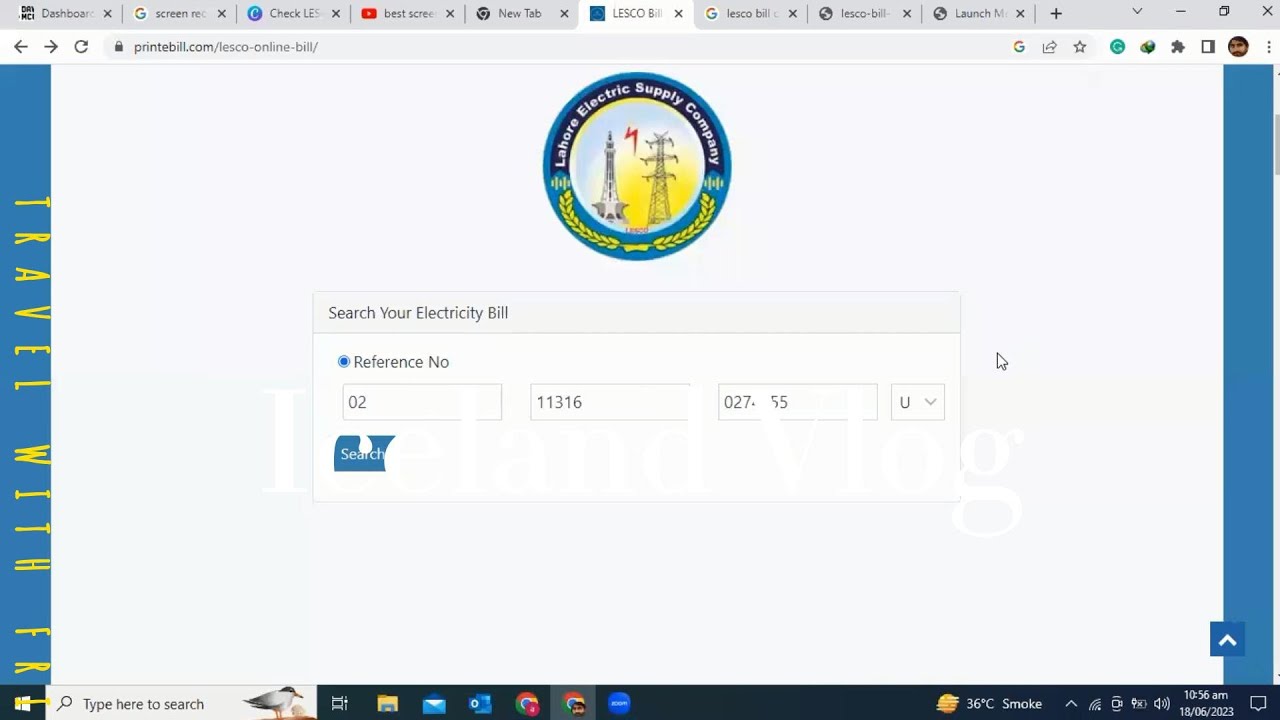
Task: Toggle the browser side panel
Action: pyautogui.click(x=1208, y=47)
